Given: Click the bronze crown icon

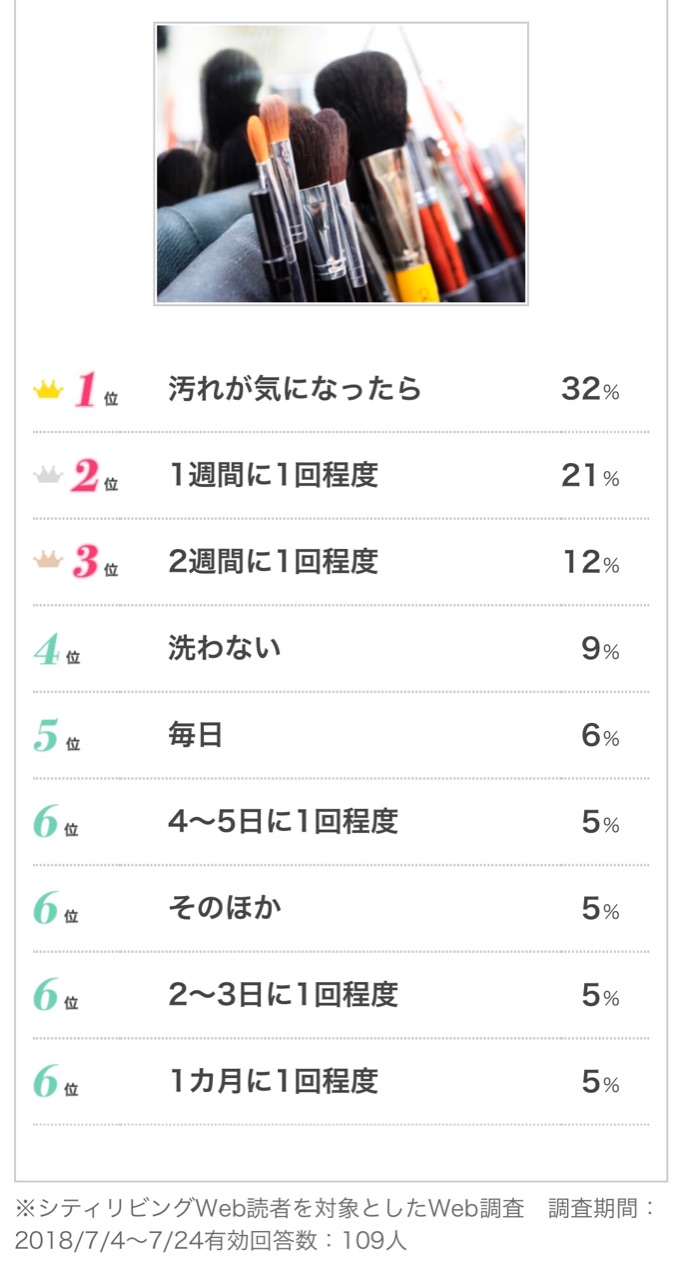Looking at the screenshot, I should click(x=48, y=562).
